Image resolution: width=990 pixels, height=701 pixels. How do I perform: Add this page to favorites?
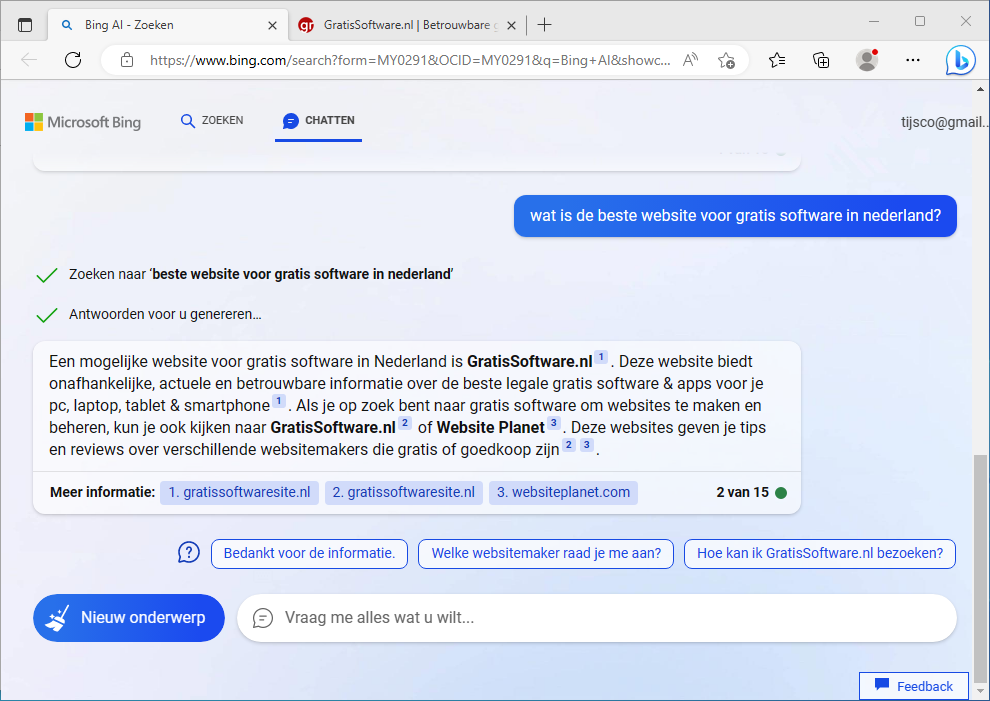(x=727, y=60)
